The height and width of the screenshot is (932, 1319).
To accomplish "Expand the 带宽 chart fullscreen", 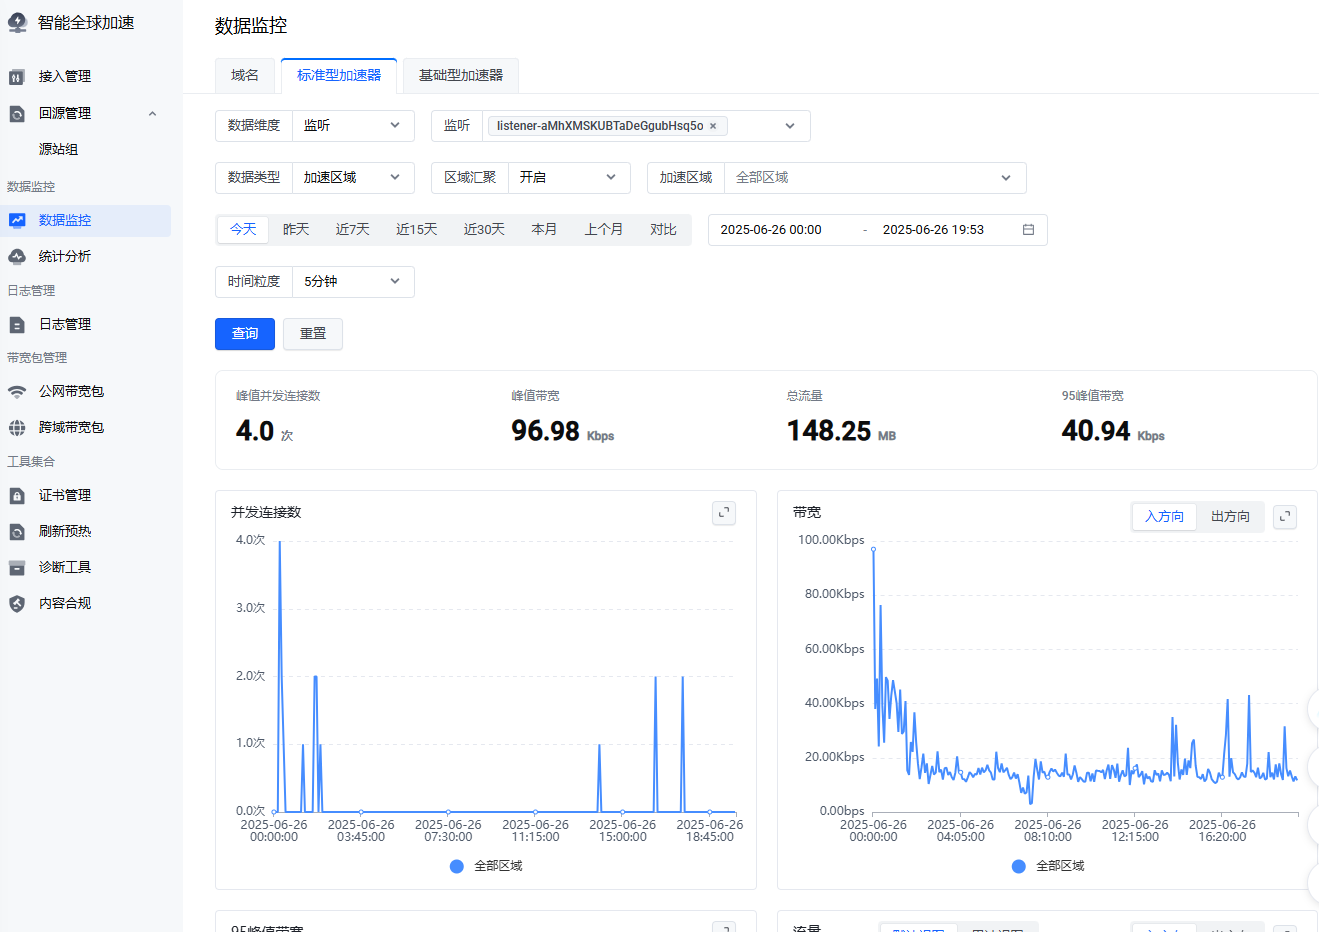I will tap(1285, 516).
